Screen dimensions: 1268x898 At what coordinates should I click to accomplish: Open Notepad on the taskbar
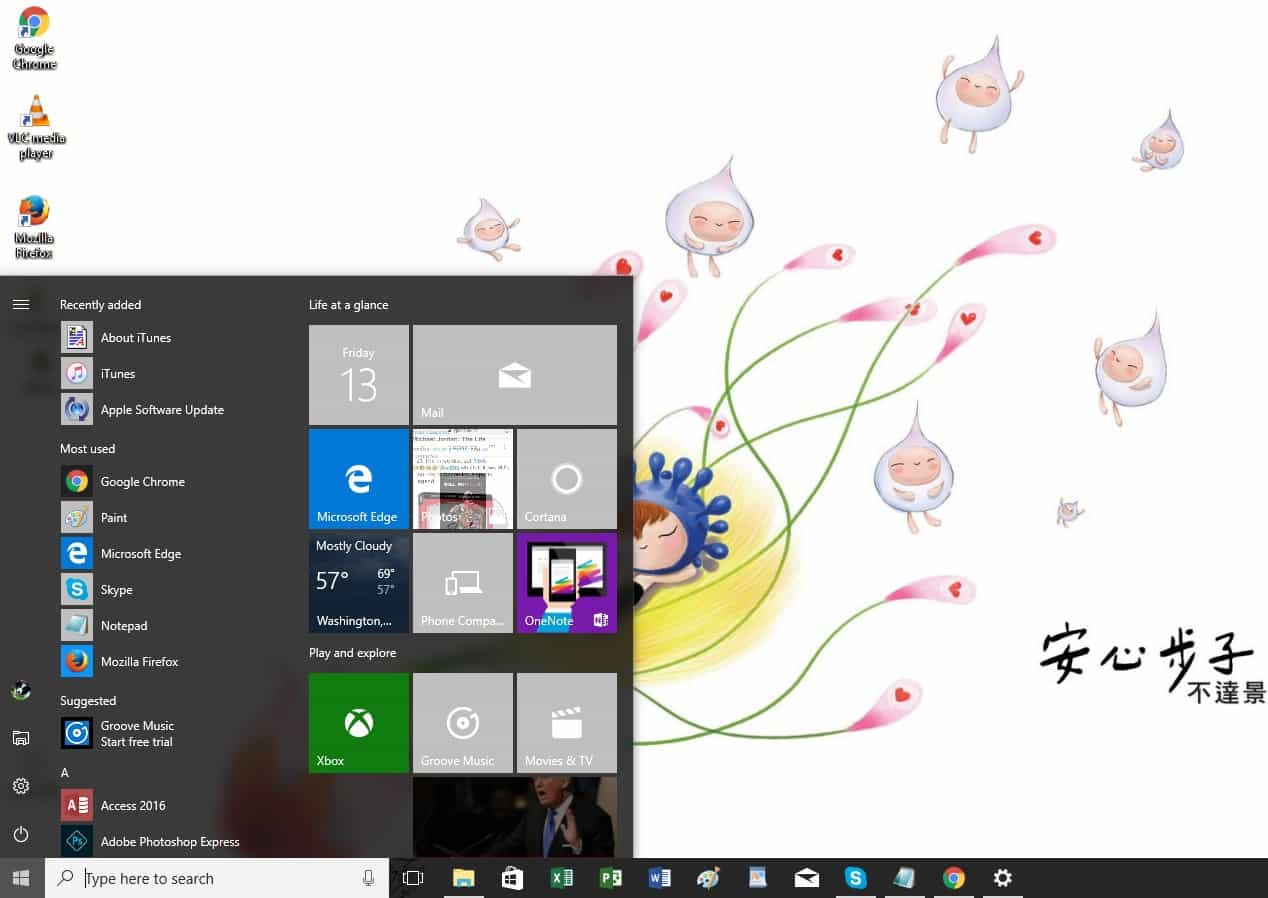point(904,878)
